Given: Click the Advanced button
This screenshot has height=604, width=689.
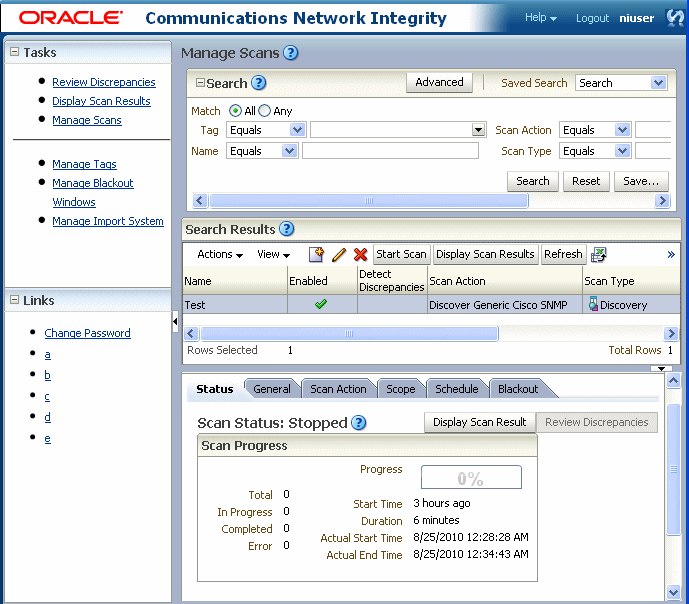Looking at the screenshot, I should pos(439,83).
